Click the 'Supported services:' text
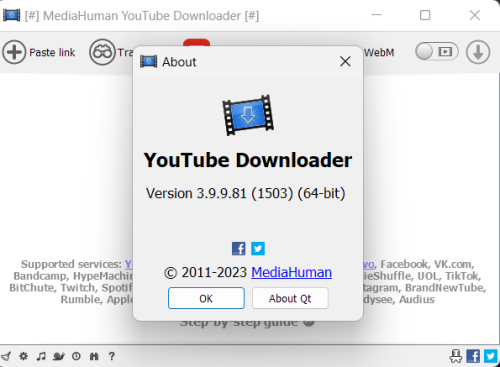The height and width of the screenshot is (367, 500). pos(71,264)
